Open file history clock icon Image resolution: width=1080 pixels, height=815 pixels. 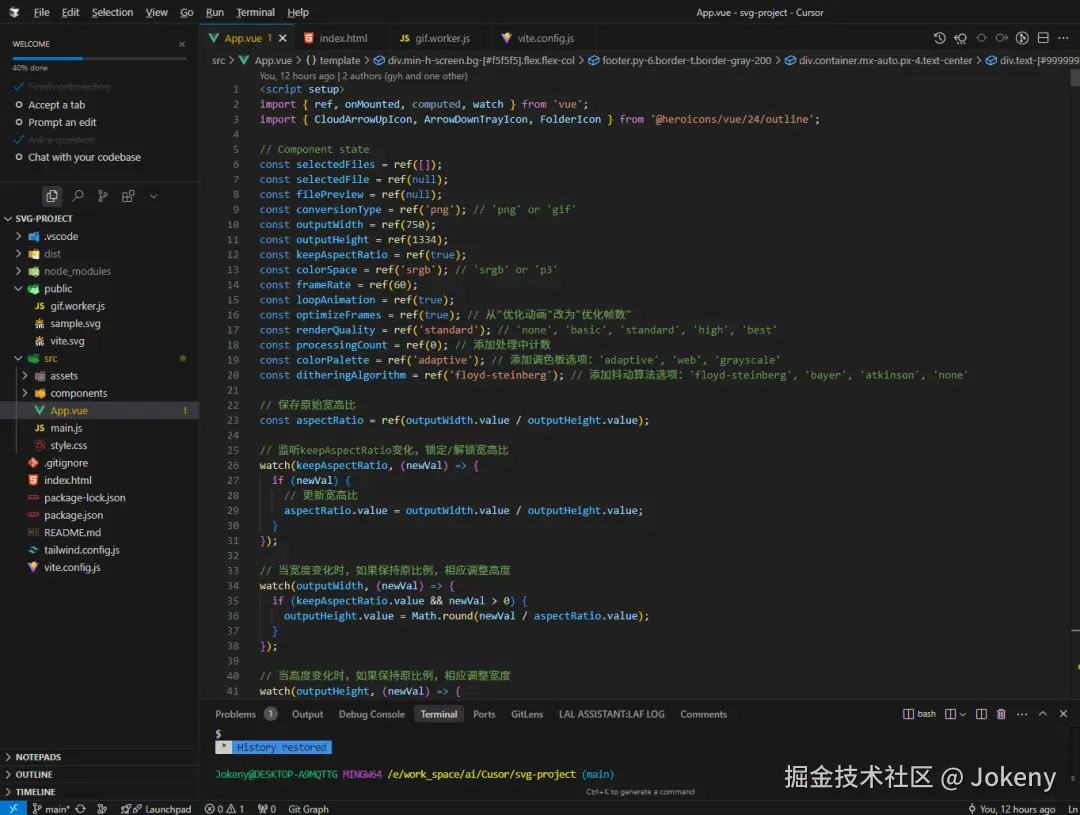pyautogui.click(x=939, y=38)
